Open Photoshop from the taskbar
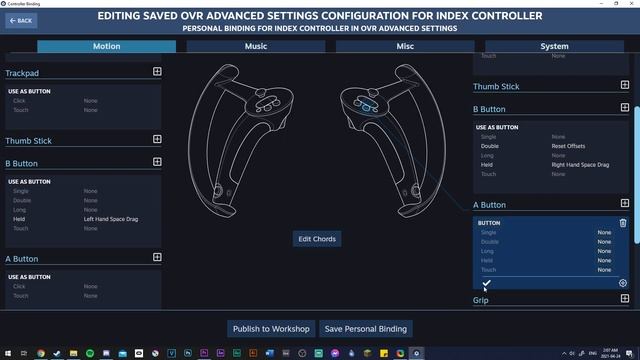 click(188, 353)
